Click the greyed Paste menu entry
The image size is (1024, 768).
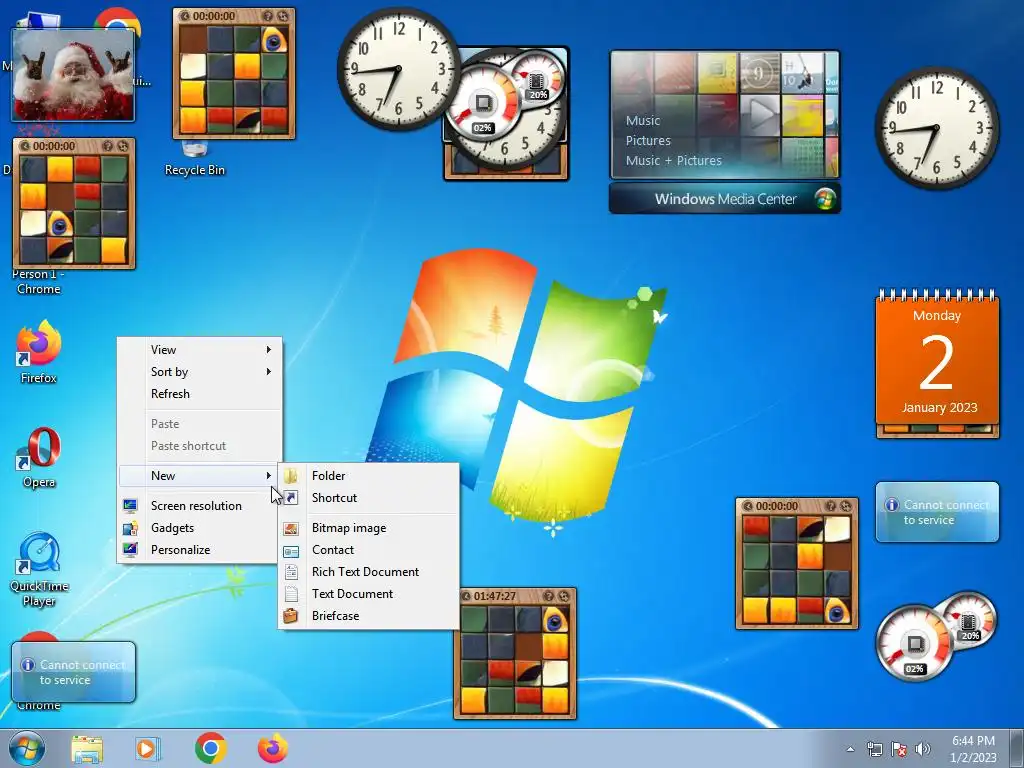pos(200,423)
